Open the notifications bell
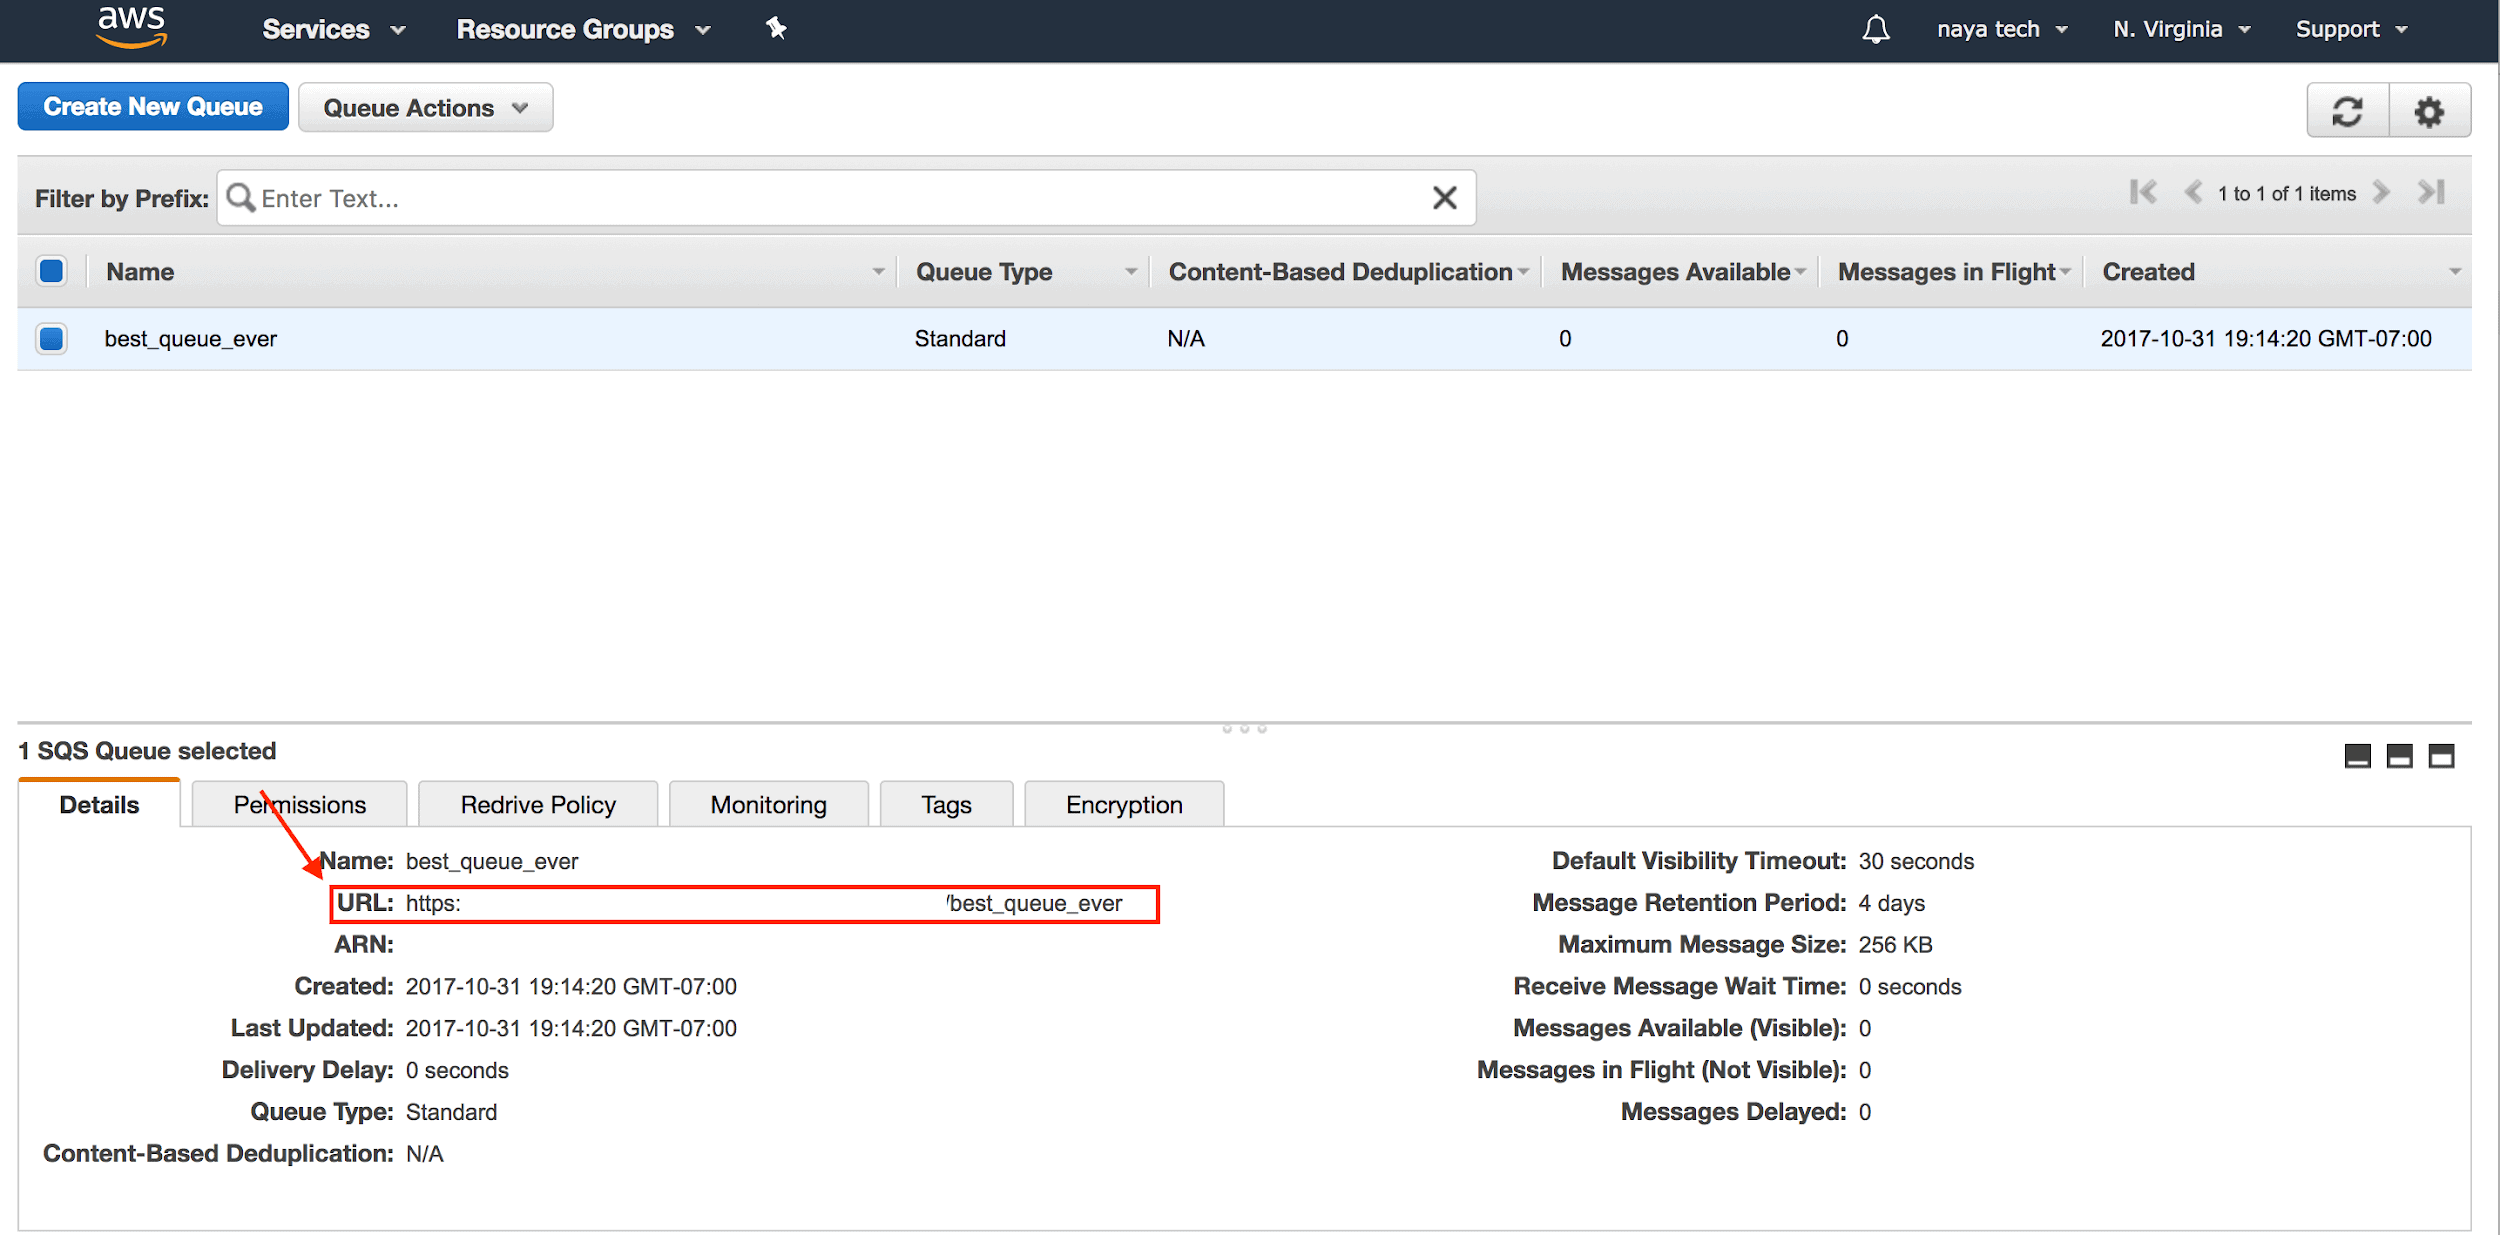 pyautogui.click(x=1876, y=29)
